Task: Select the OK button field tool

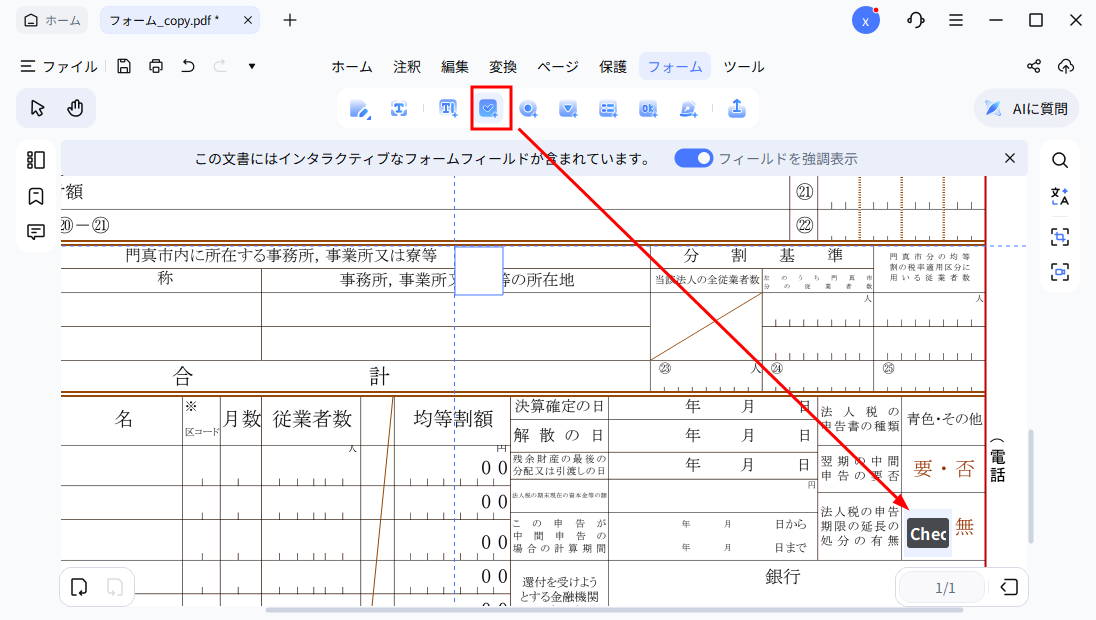Action: coord(648,109)
